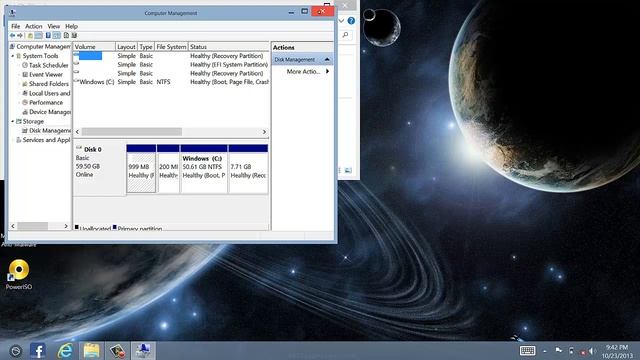This screenshot has height=360, width=640.
Task: Click large icons view button in background window
Action: (348, 170)
